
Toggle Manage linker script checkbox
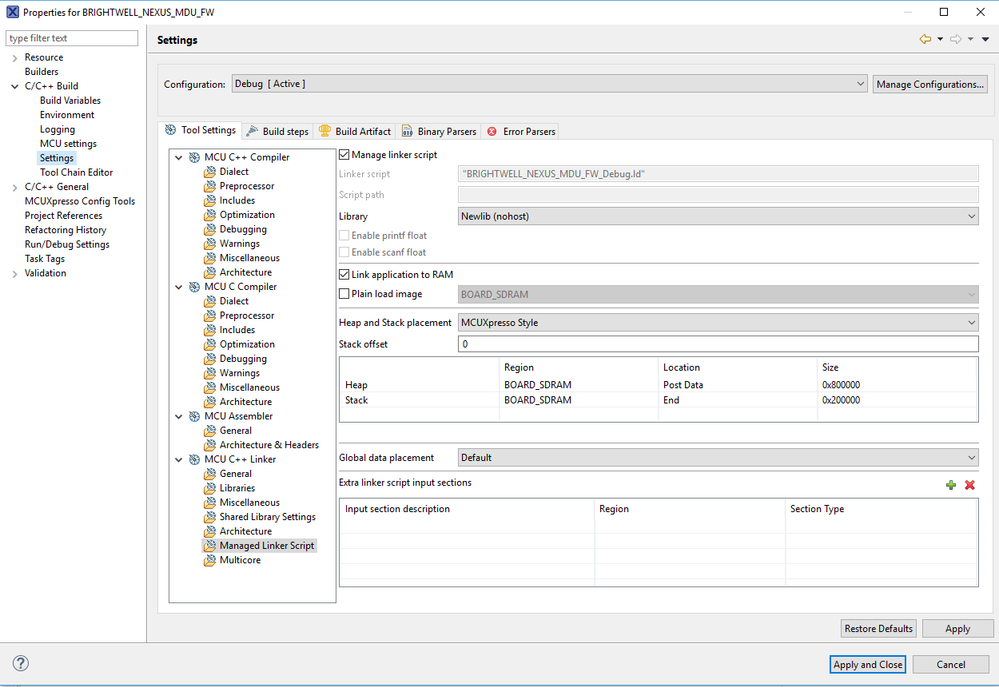point(344,155)
